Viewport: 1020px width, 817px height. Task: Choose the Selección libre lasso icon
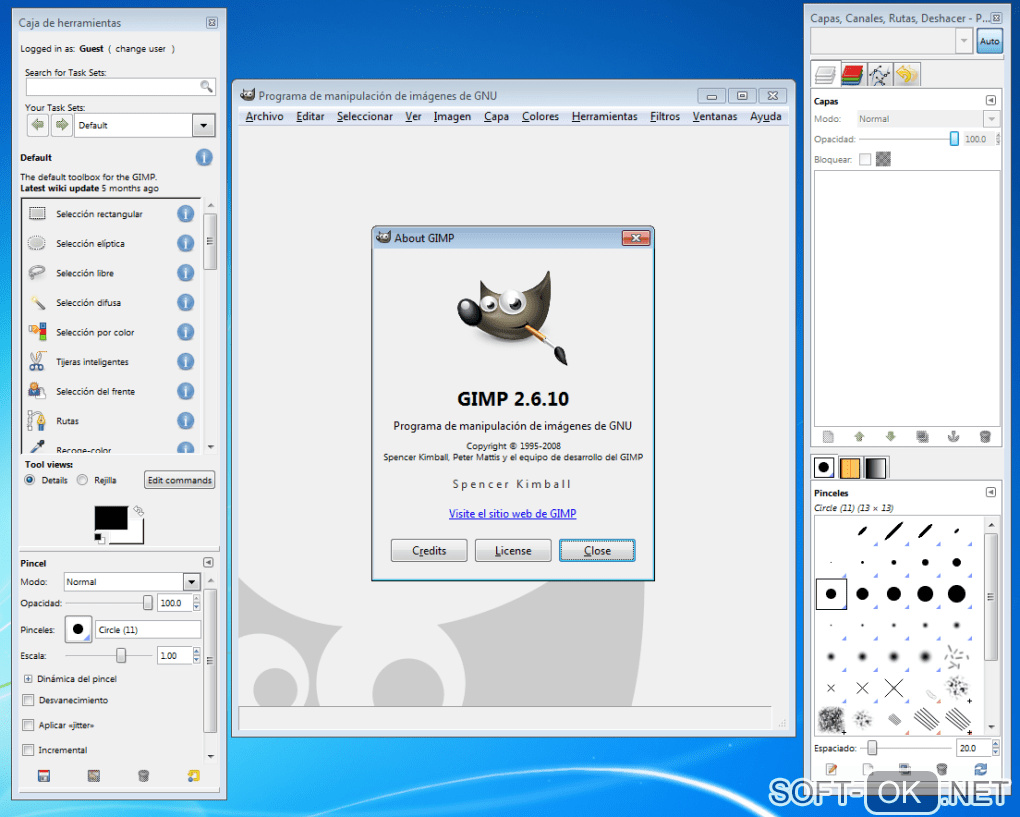pyautogui.click(x=37, y=273)
